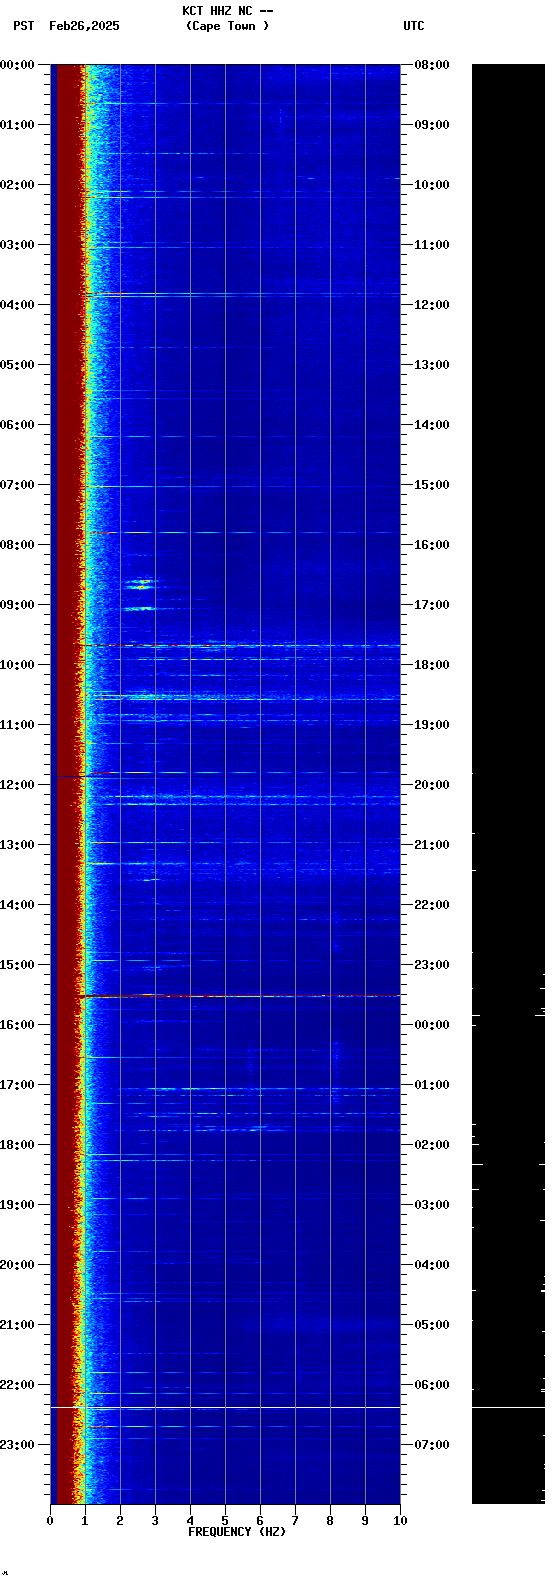
Task: Click the UTC time label '14:00'
Action: [432, 425]
